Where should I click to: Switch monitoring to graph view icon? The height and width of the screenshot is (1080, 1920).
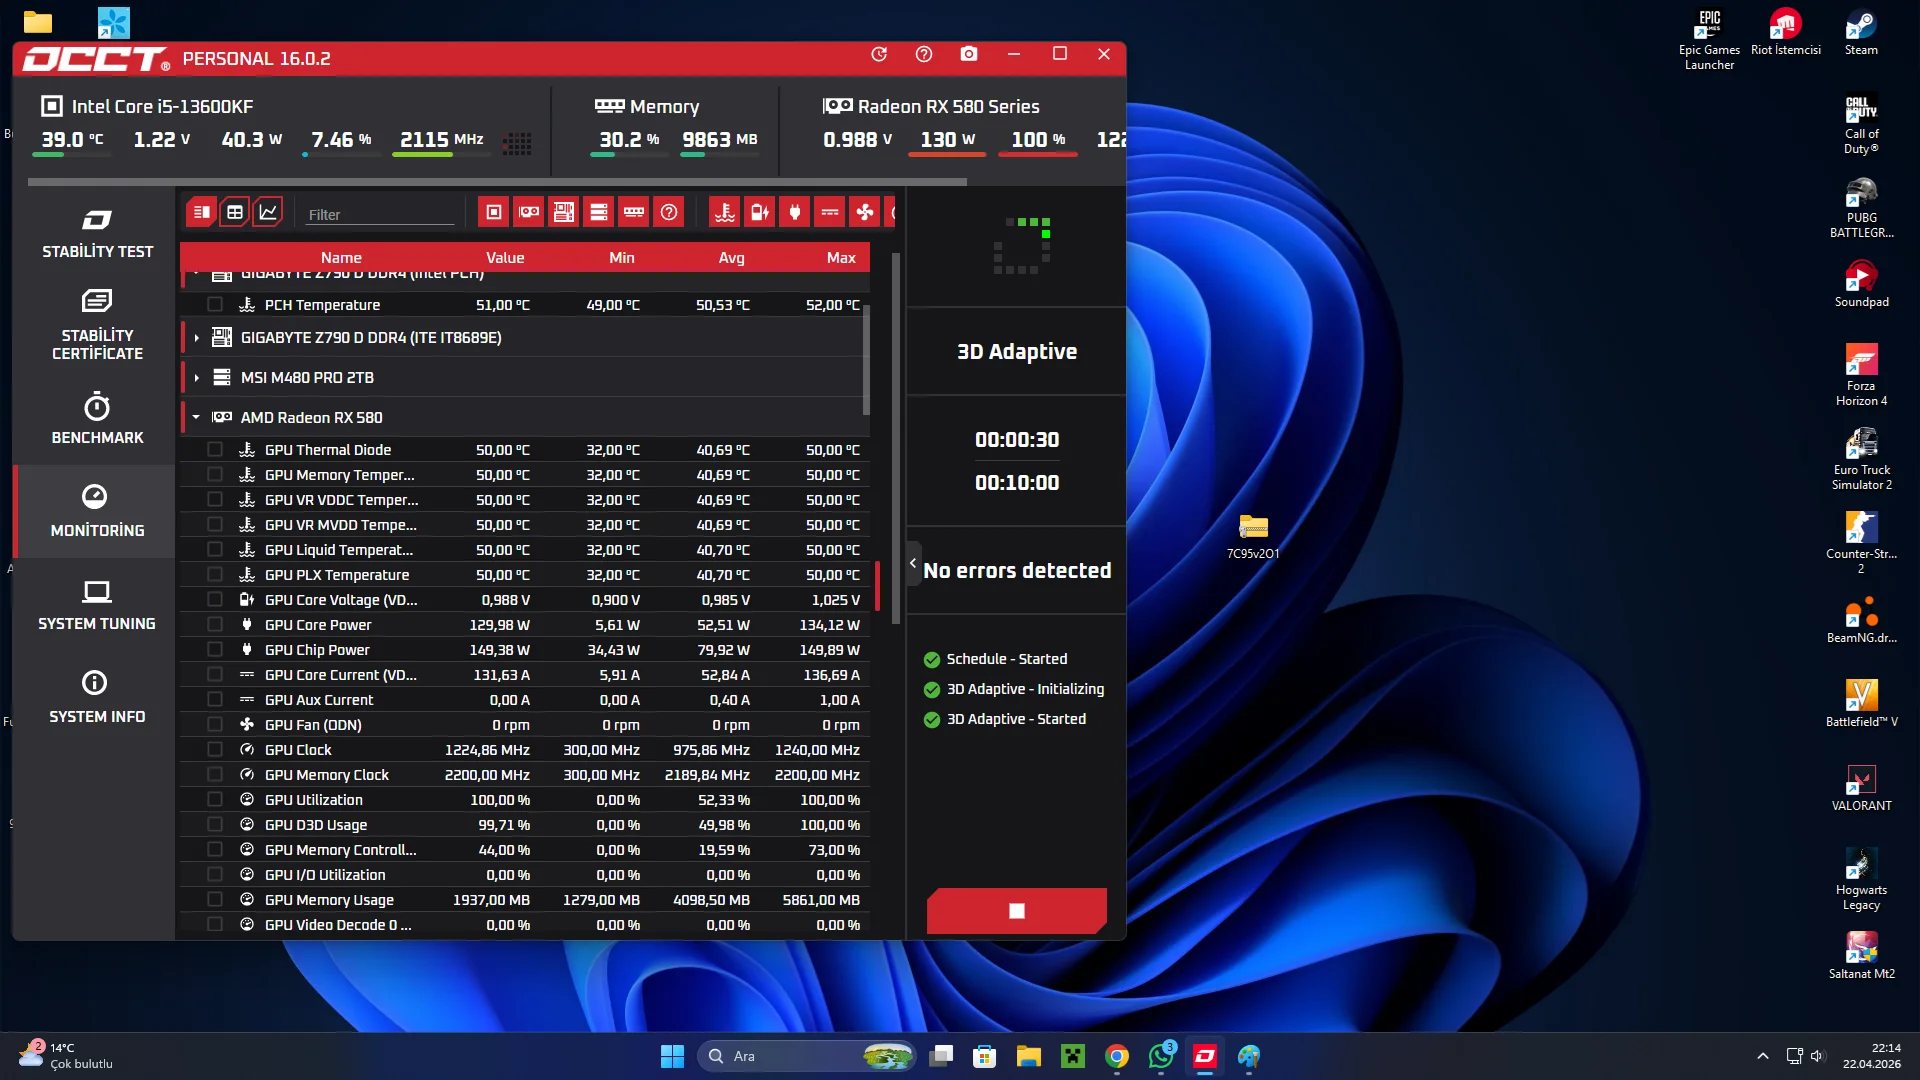[268, 212]
